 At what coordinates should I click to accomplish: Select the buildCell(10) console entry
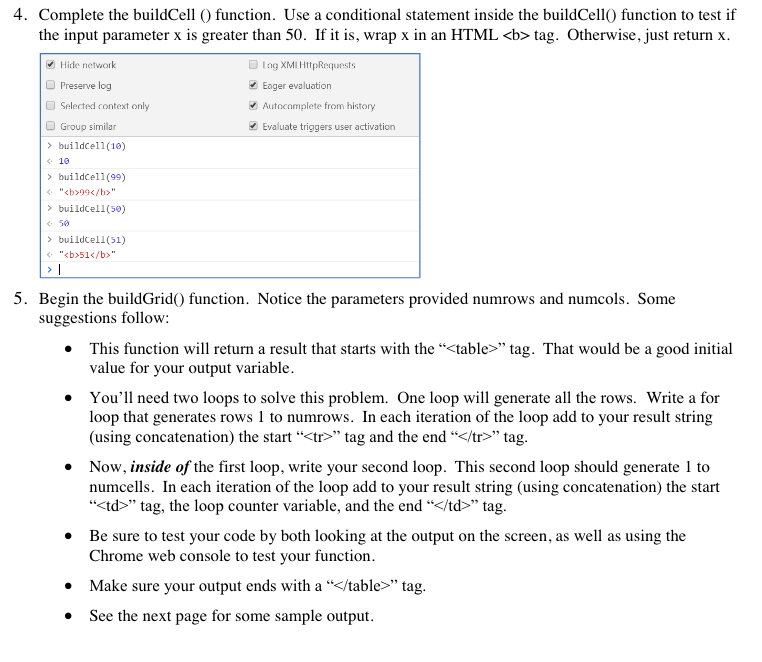click(92, 146)
